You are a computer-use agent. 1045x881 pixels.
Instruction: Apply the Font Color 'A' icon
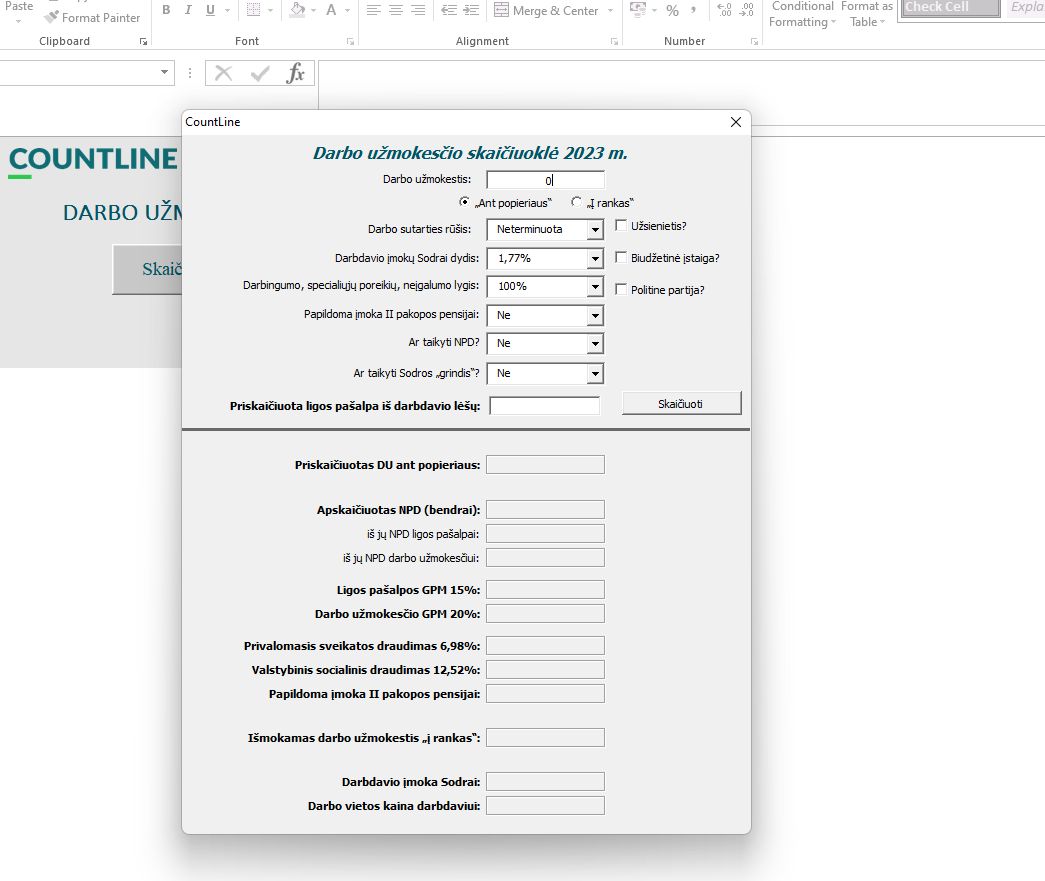(x=331, y=10)
